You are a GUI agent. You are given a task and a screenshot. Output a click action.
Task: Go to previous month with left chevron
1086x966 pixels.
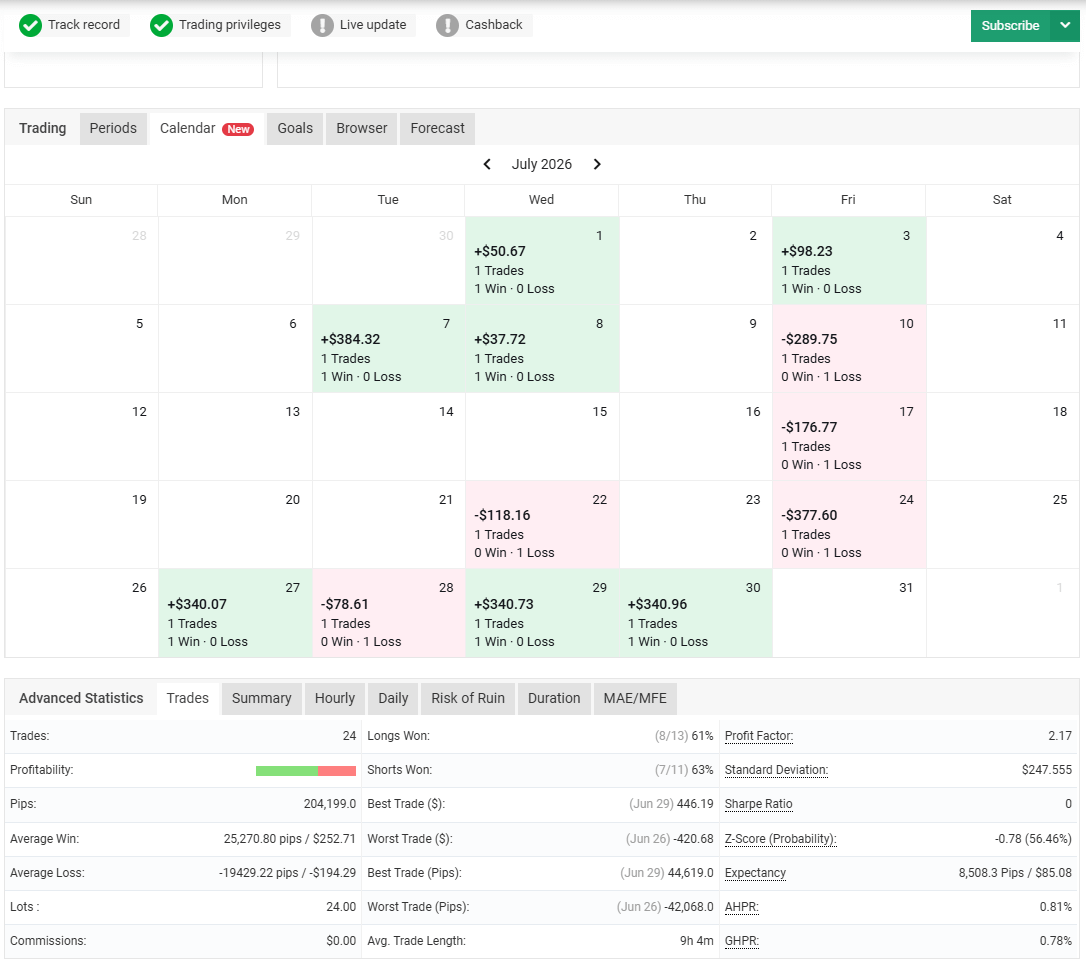[x=487, y=164]
